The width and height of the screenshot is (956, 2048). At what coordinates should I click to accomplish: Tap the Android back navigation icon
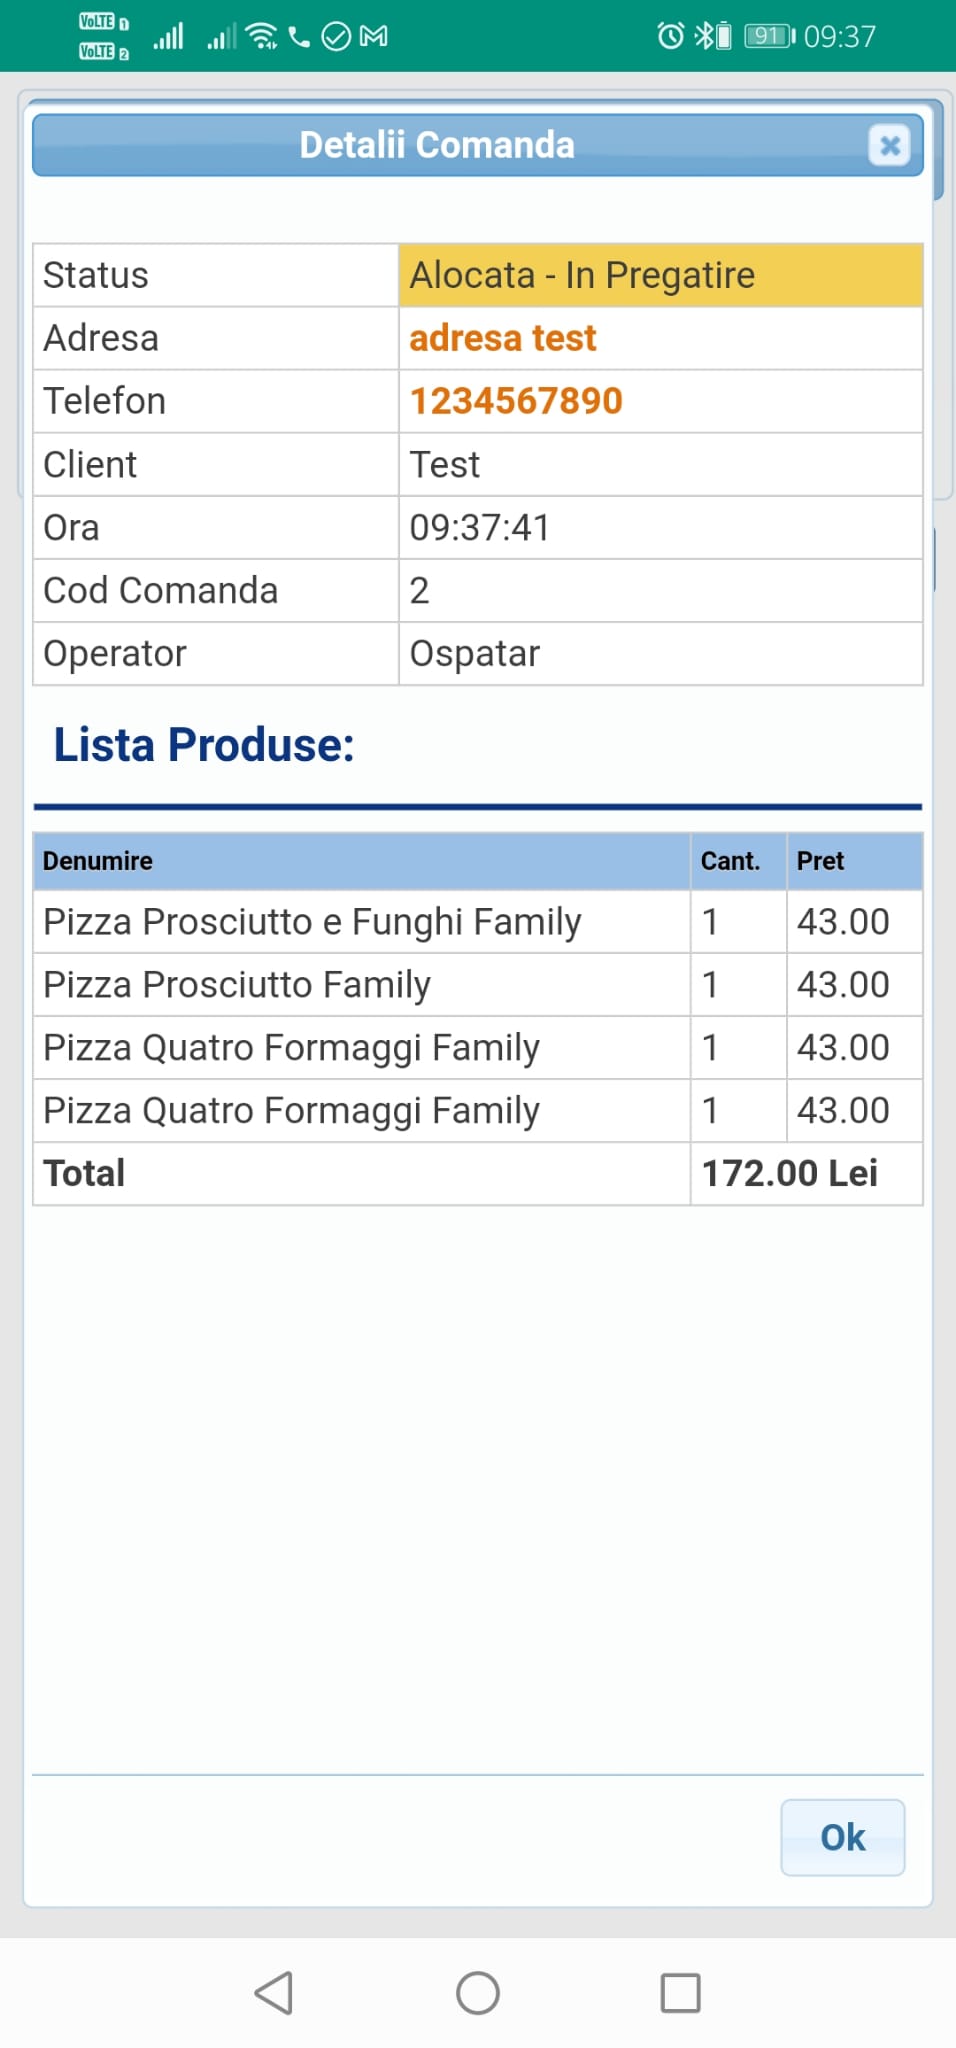pyautogui.click(x=274, y=1993)
